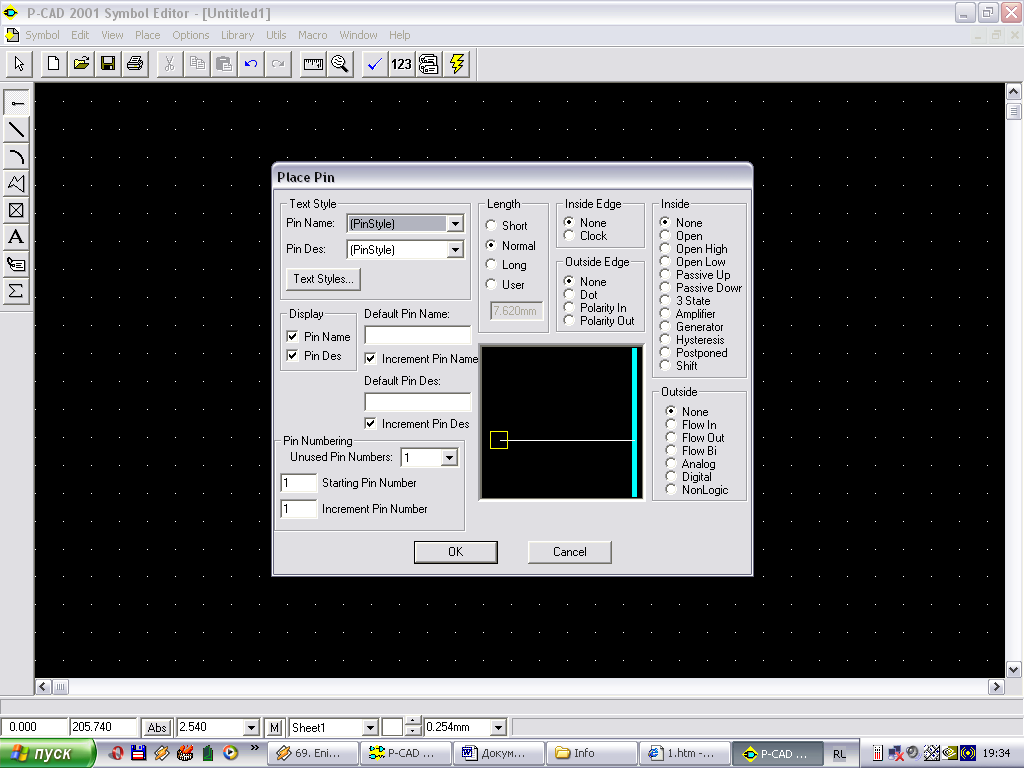Open the Options menu
1024x768 pixels.
pos(191,35)
